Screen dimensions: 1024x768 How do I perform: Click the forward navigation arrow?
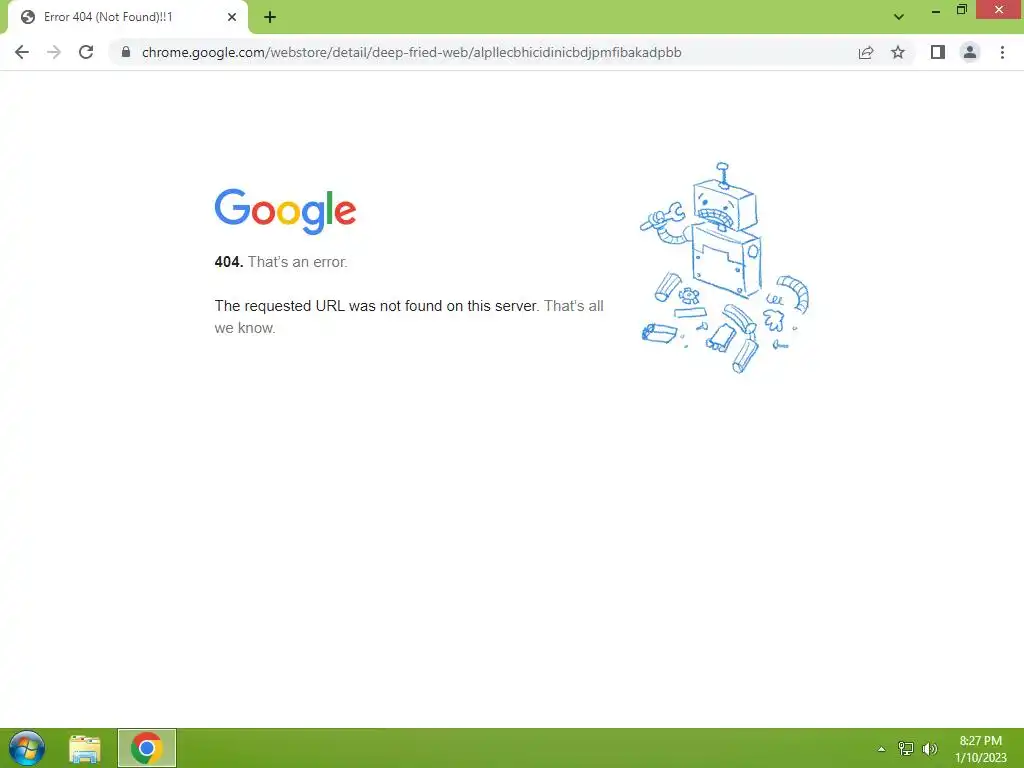(x=54, y=52)
